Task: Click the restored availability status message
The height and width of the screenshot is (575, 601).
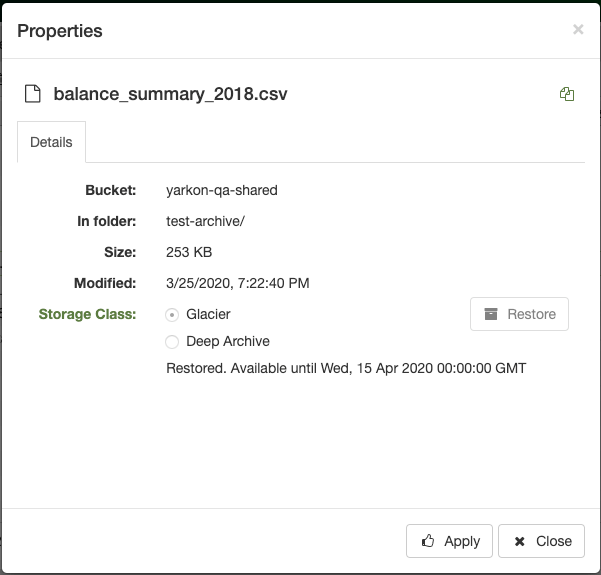Action: (346, 368)
